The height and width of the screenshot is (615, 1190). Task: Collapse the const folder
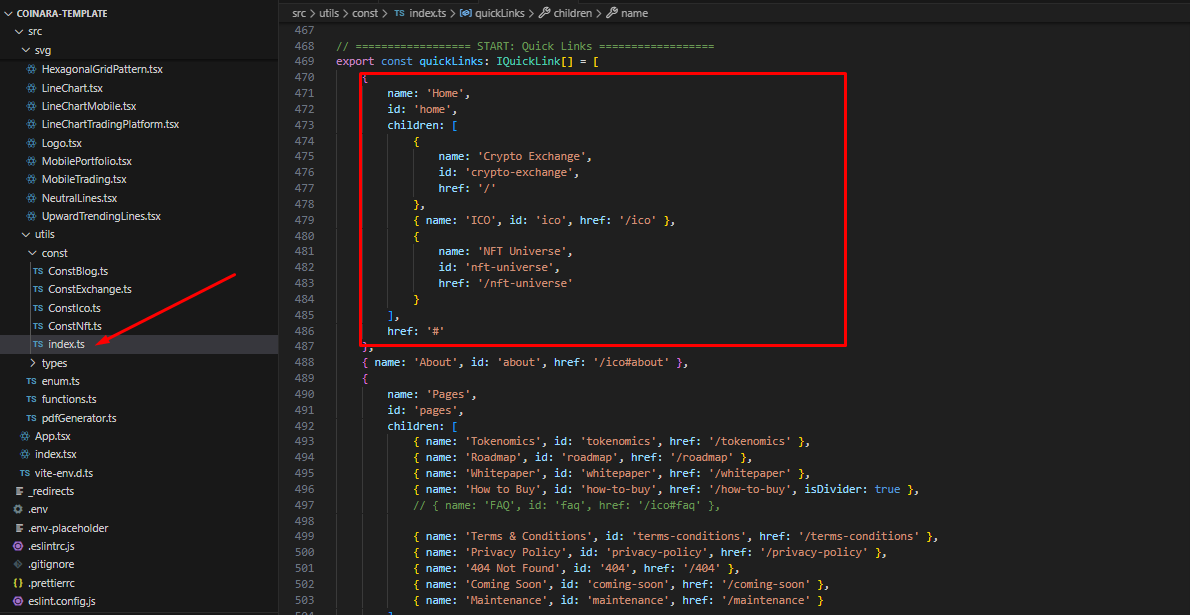tap(32, 253)
